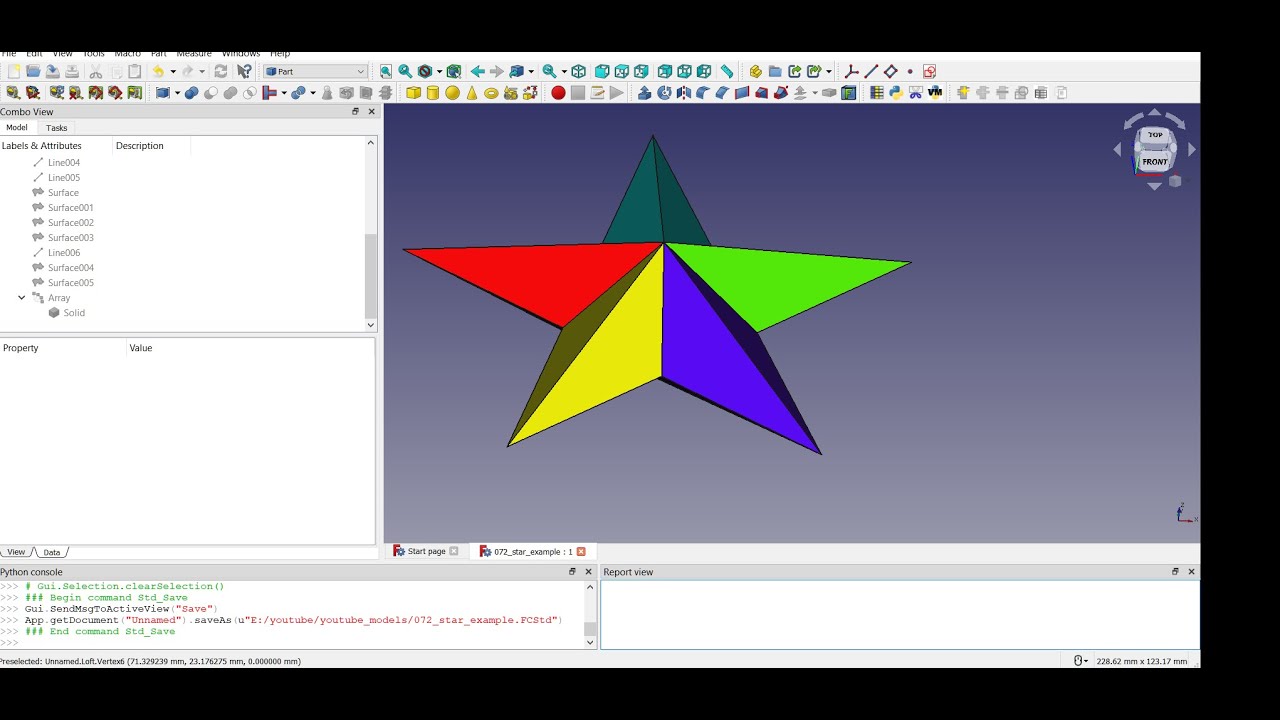Revolve a selected shape icon
The width and height of the screenshot is (1280, 720).
pos(664,93)
